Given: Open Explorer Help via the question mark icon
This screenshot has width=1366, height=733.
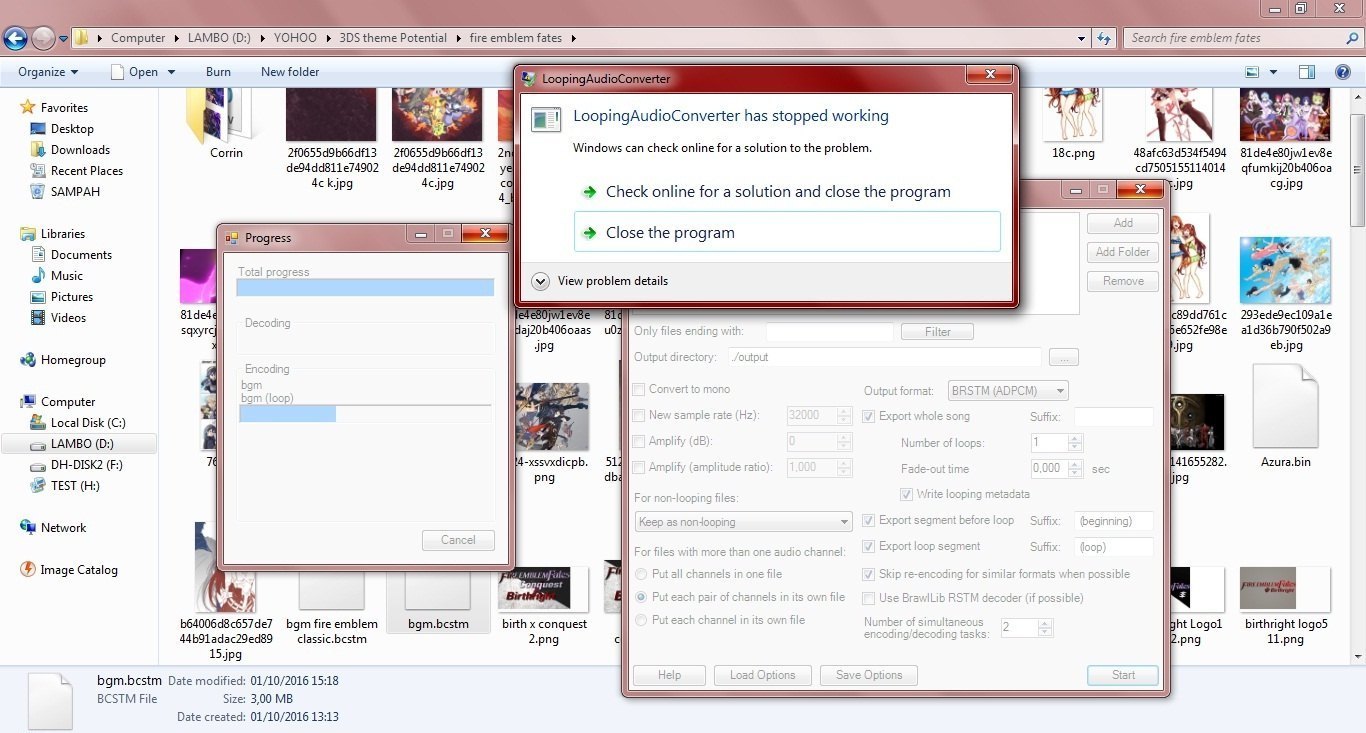Looking at the screenshot, I should point(1343,72).
